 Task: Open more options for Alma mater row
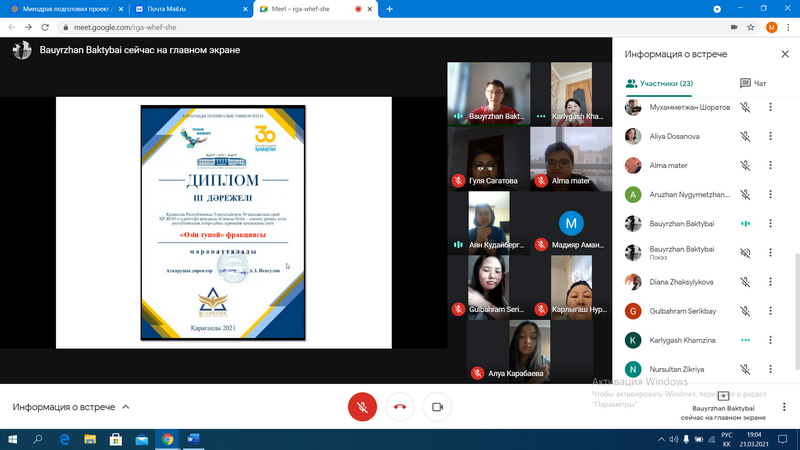pyautogui.click(x=770, y=165)
